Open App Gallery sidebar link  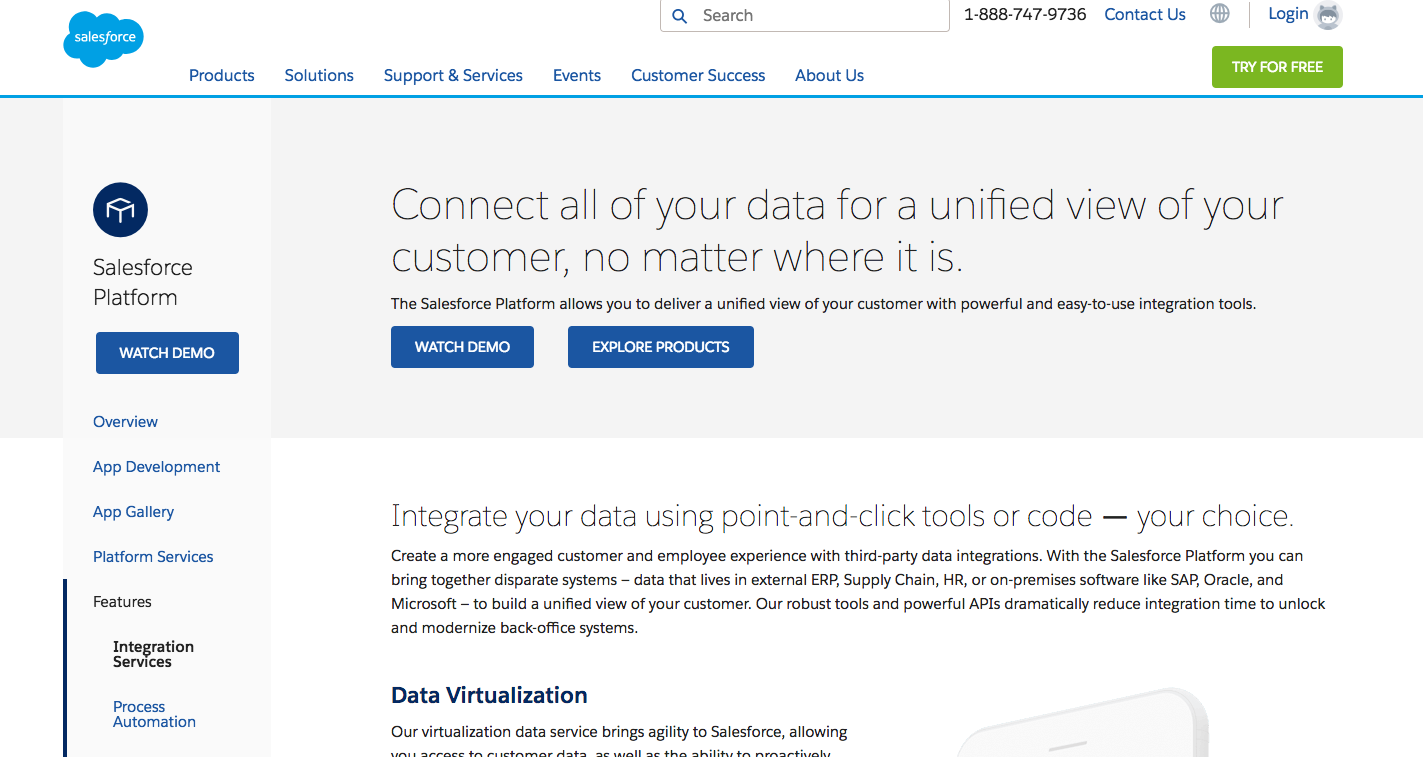point(133,512)
